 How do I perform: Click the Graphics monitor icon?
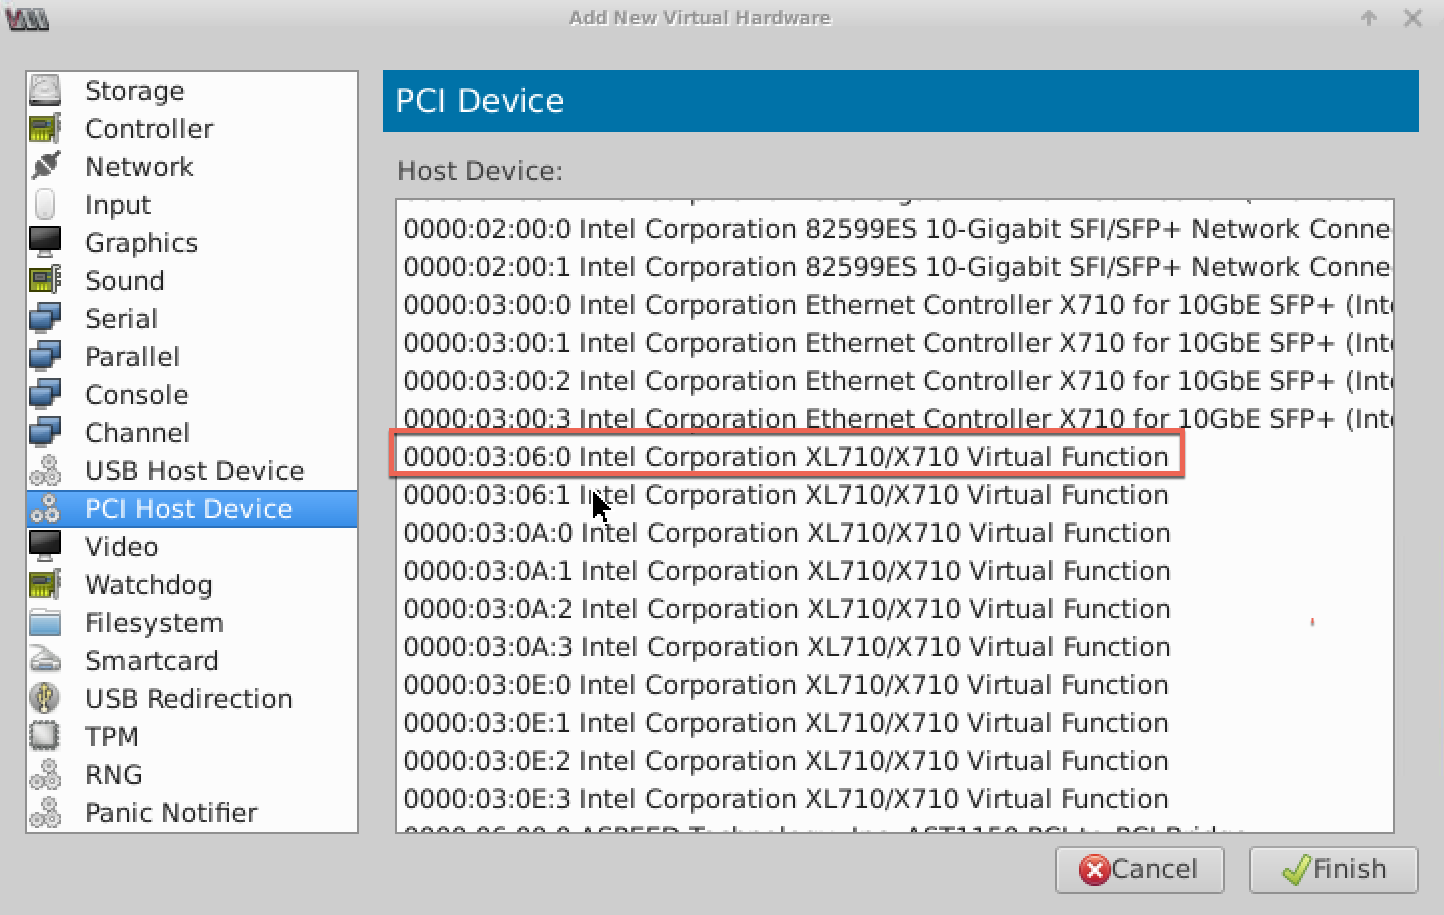point(45,242)
